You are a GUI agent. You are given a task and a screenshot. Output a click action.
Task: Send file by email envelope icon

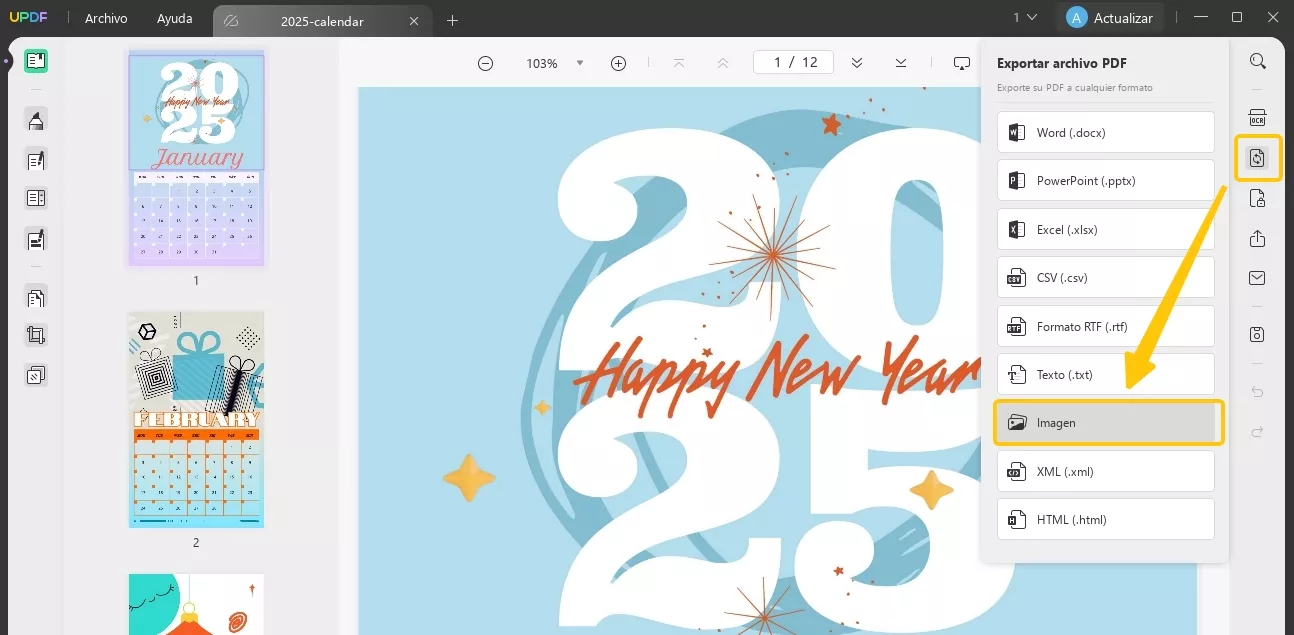[1258, 278]
